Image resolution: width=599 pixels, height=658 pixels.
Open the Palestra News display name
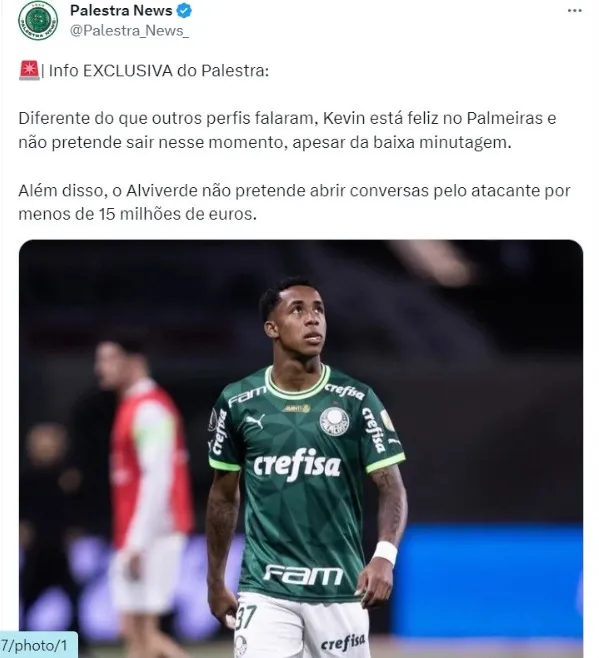tap(121, 10)
